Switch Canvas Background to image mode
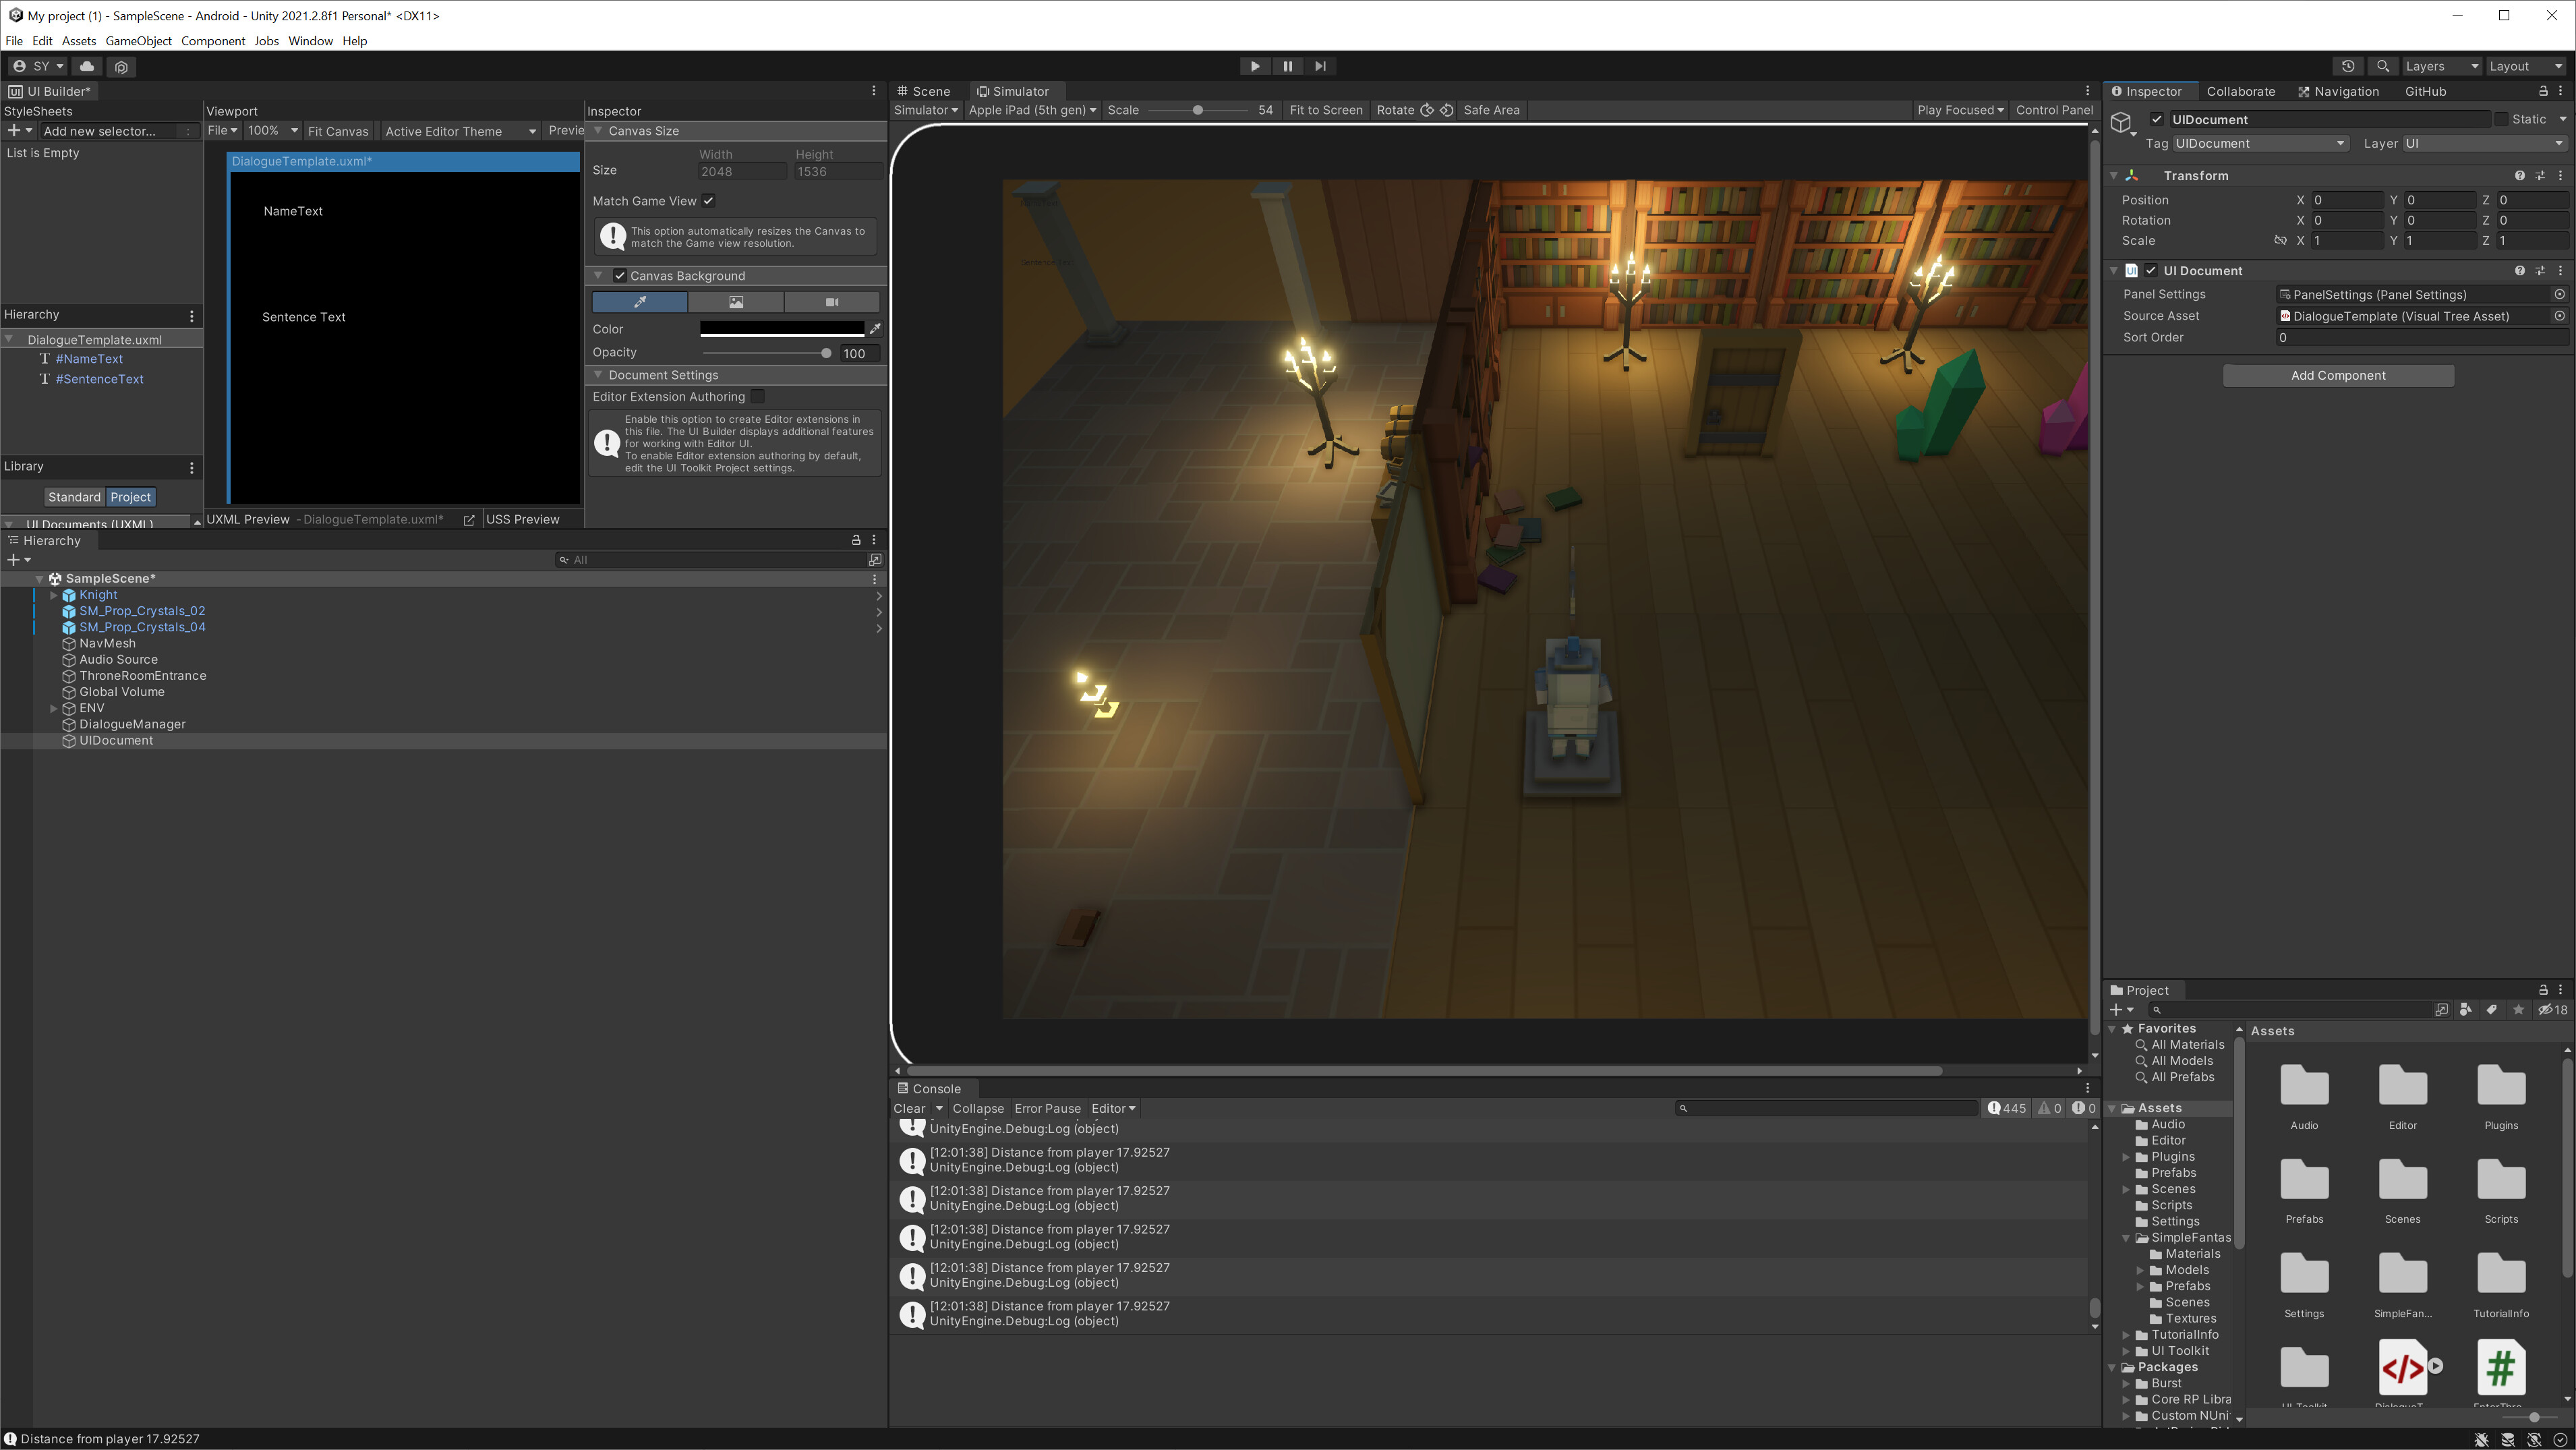The image size is (2576, 1450). (x=735, y=302)
